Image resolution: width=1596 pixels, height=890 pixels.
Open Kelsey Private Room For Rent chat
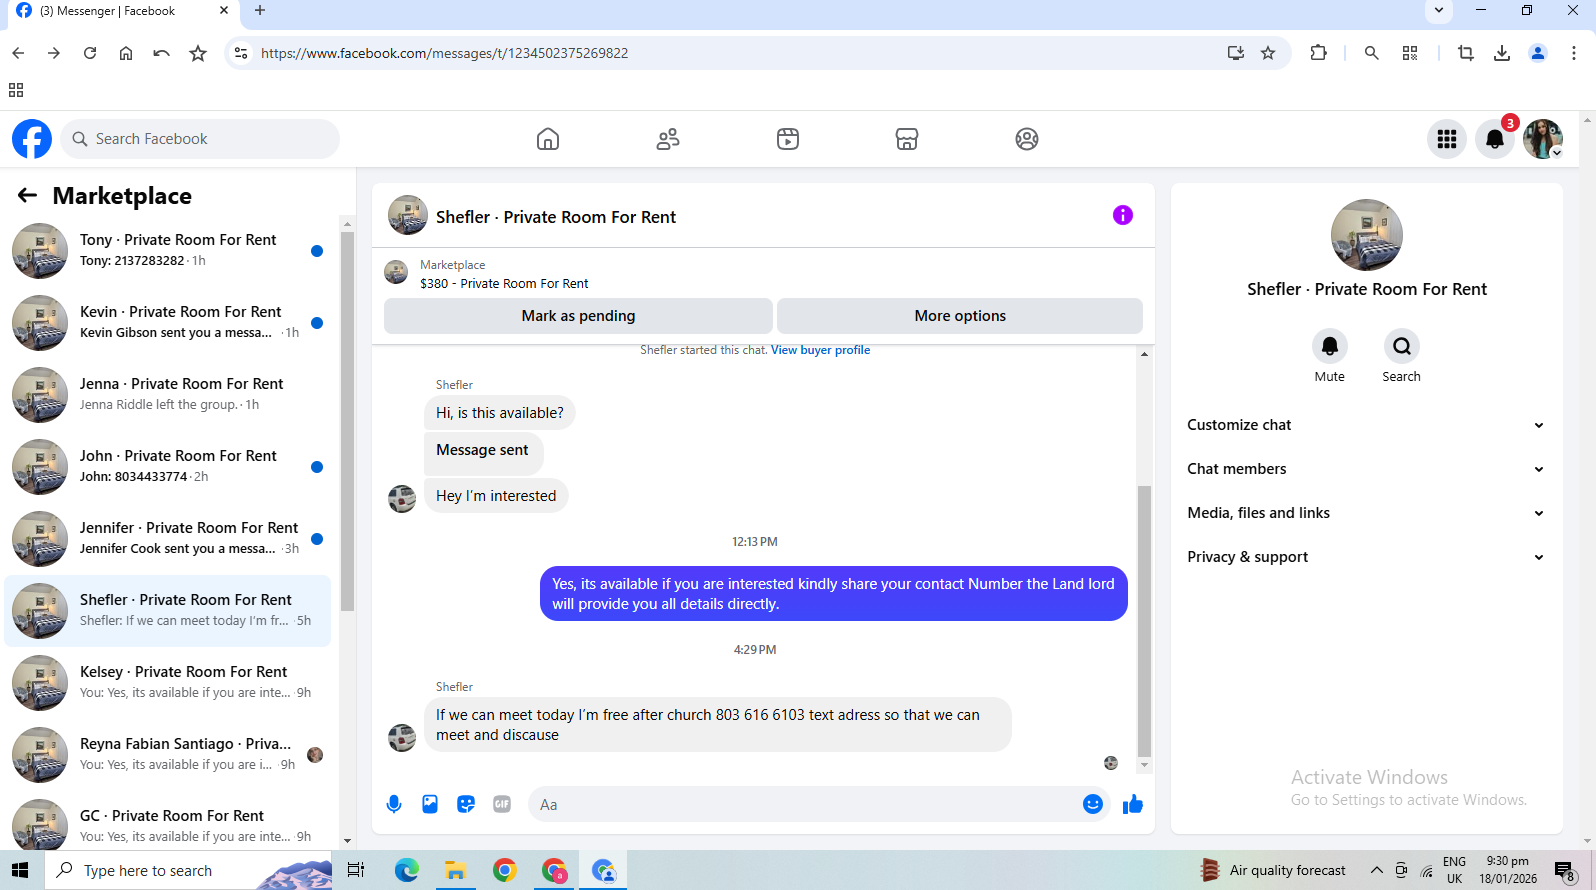[x=168, y=682]
